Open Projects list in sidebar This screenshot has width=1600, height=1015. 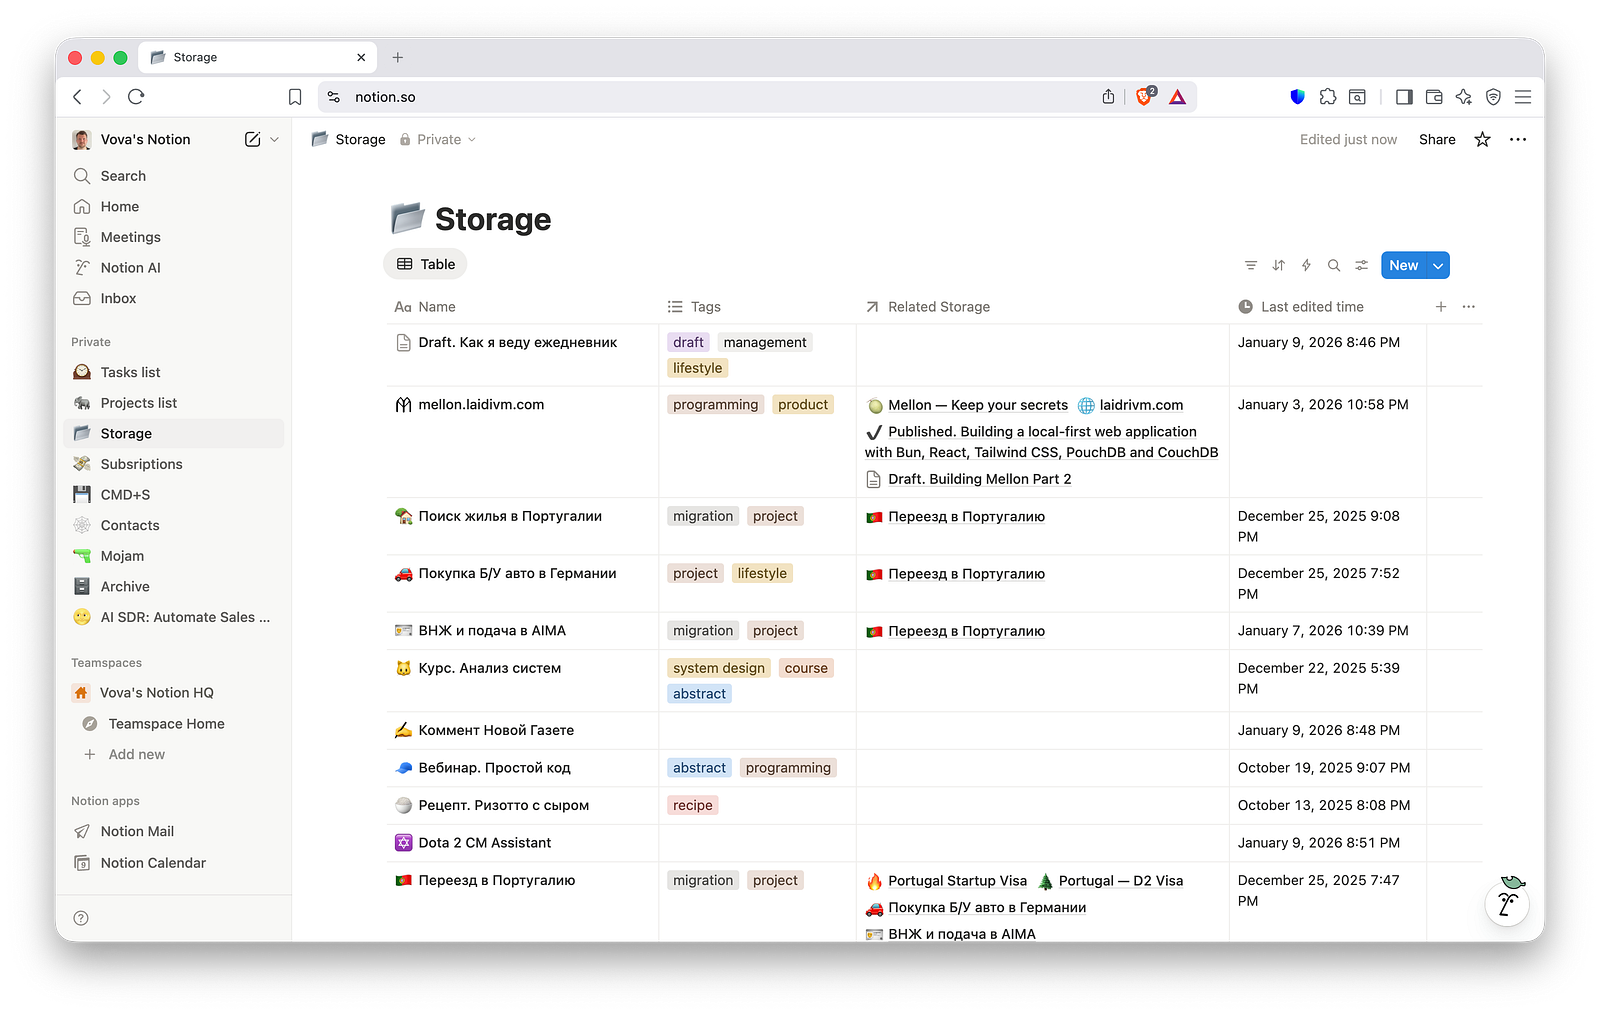click(x=138, y=403)
